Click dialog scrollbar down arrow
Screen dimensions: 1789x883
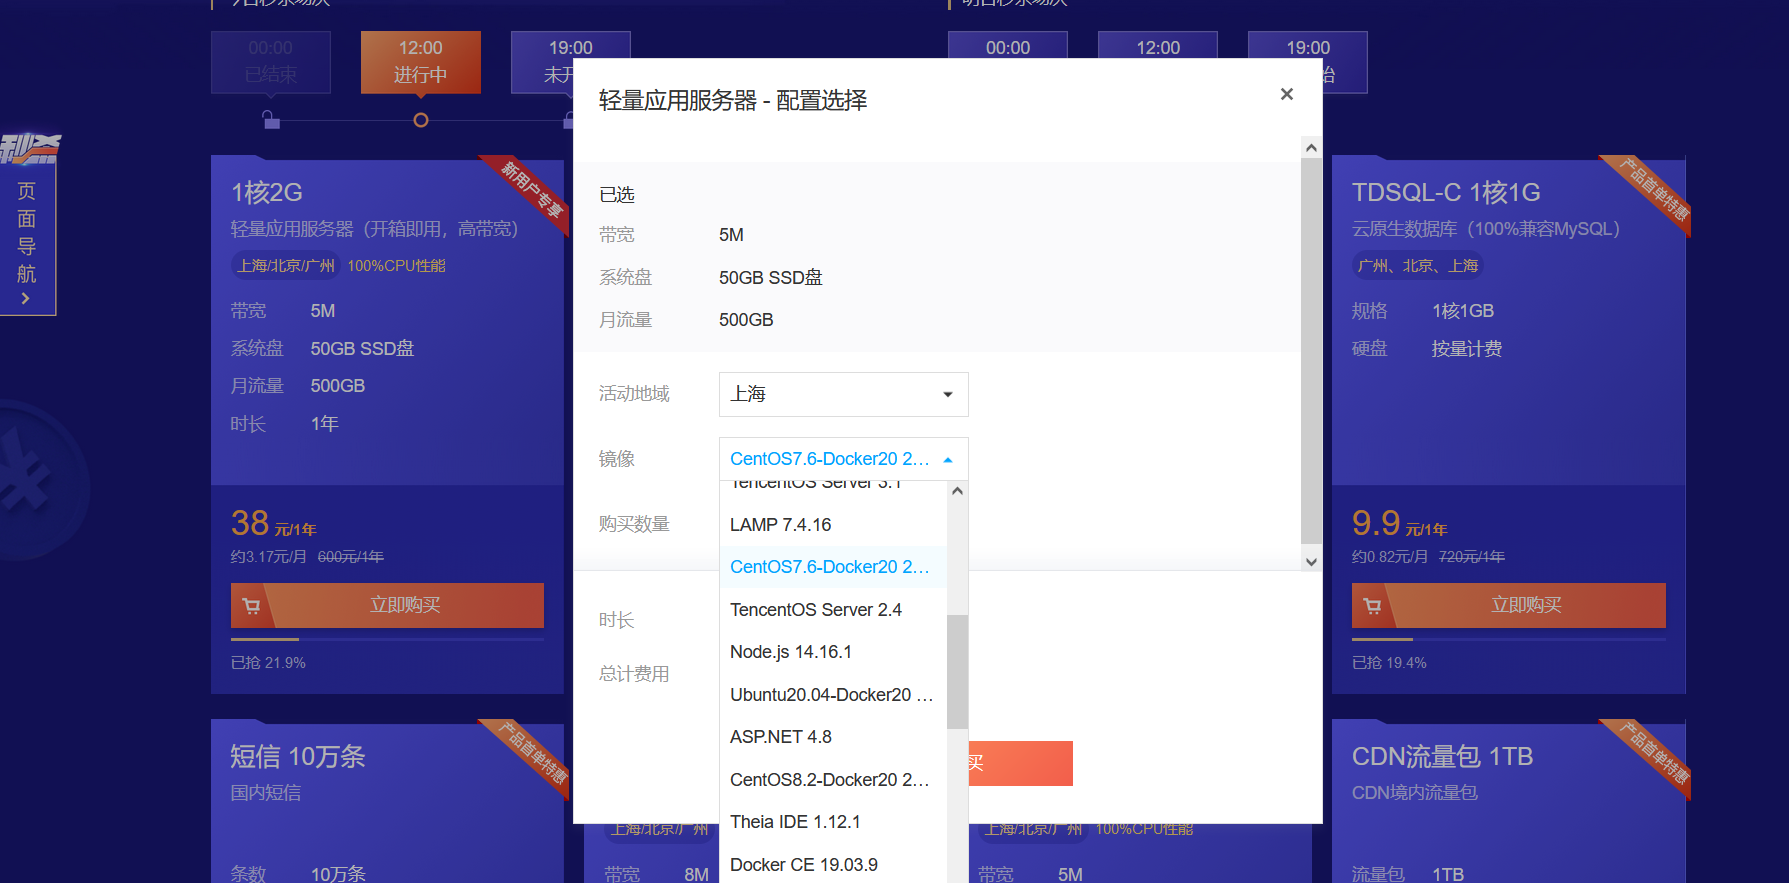1311,562
